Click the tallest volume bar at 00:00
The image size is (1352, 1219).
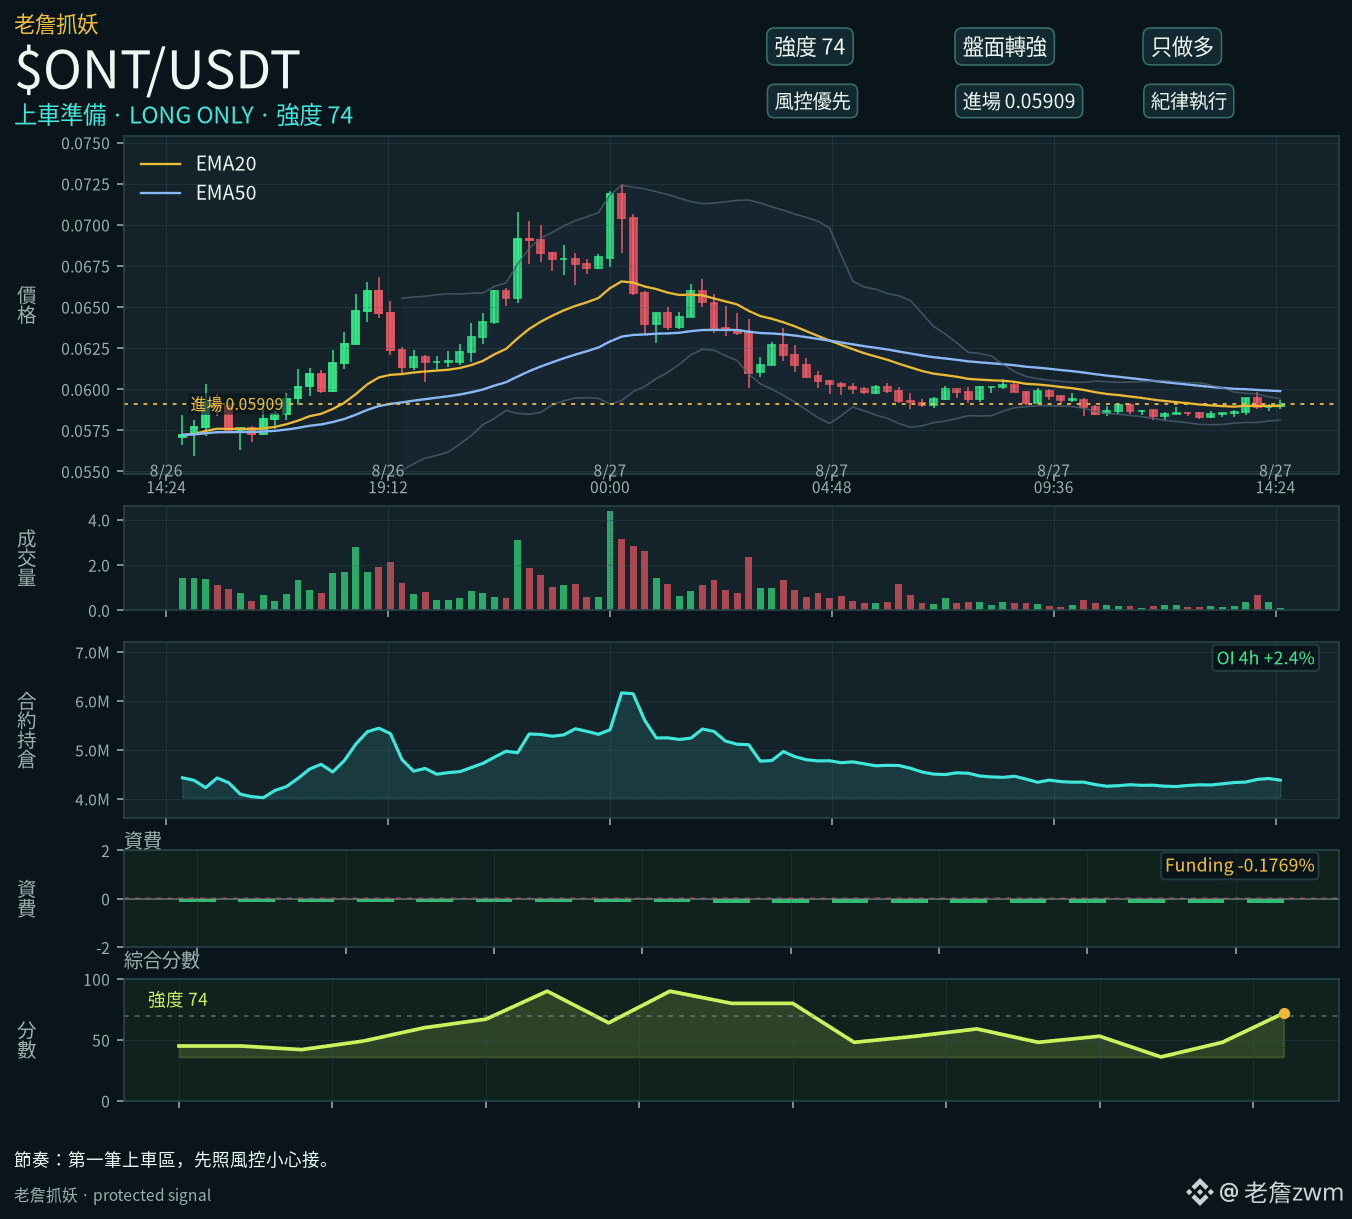[610, 560]
